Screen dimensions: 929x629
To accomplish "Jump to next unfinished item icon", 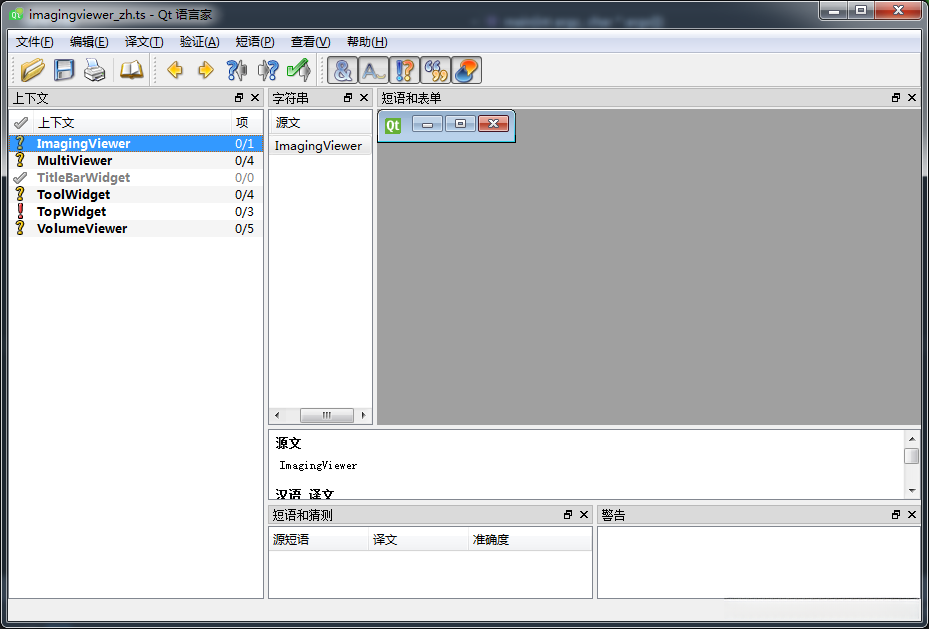I will 268,70.
